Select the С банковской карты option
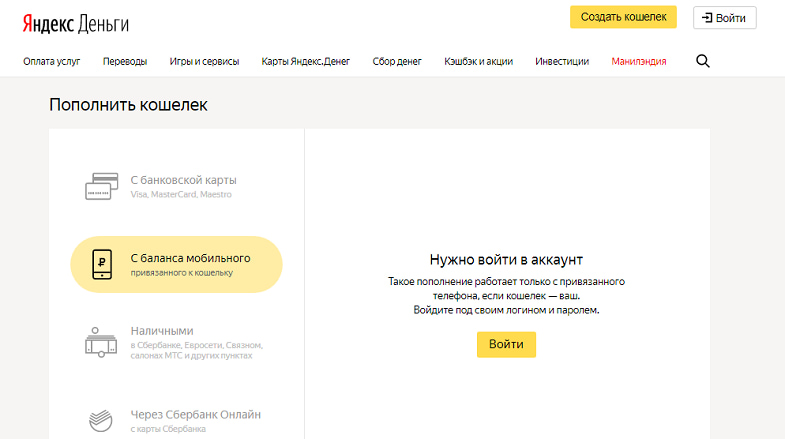 [177, 186]
